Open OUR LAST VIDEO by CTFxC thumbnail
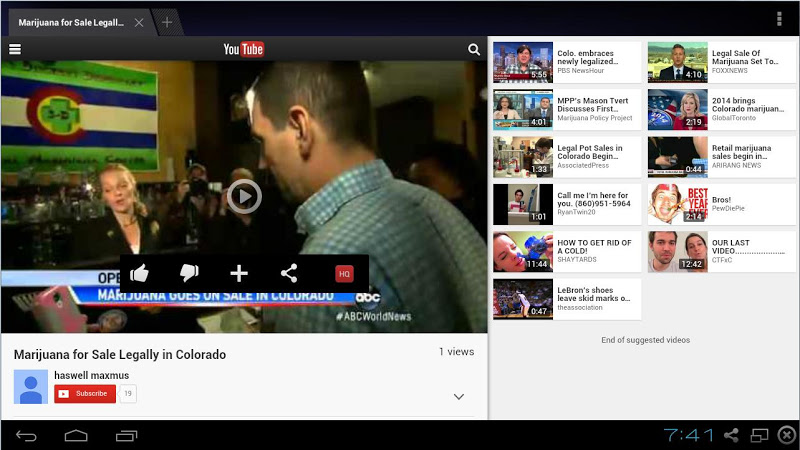Screen dimensions: 800x450 [678, 252]
